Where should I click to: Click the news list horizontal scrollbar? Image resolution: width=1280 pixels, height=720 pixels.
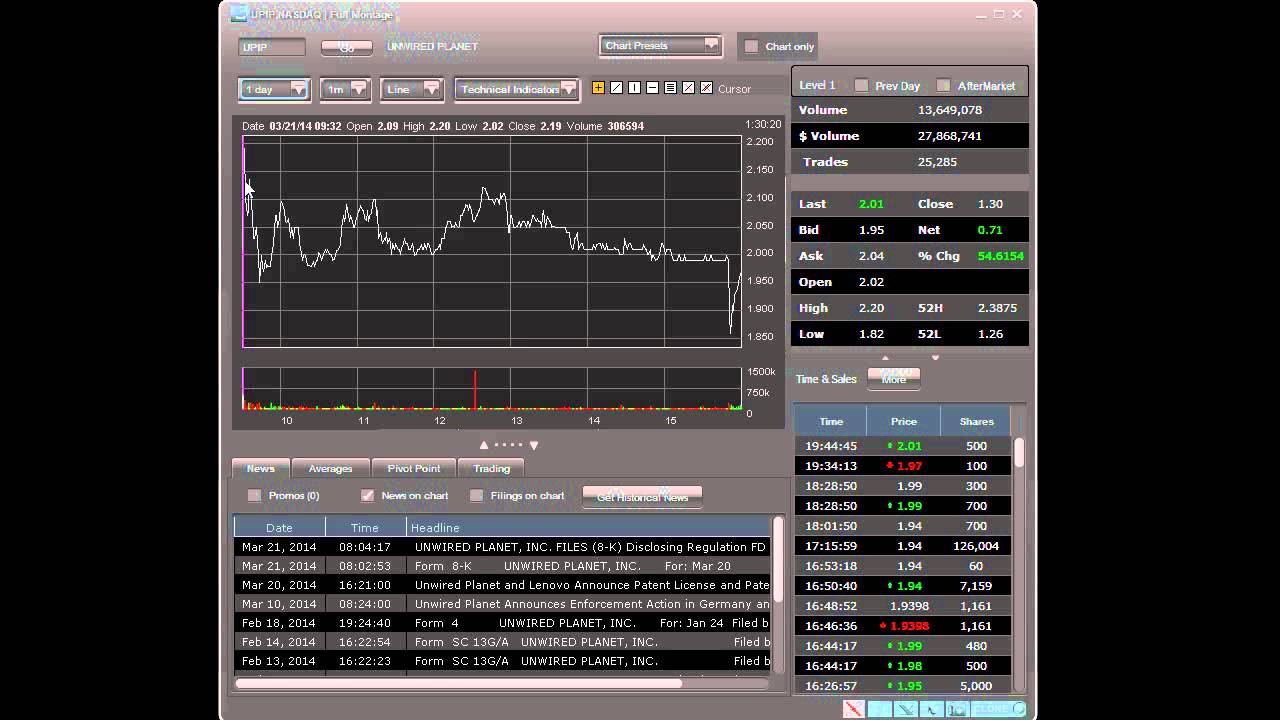click(458, 684)
